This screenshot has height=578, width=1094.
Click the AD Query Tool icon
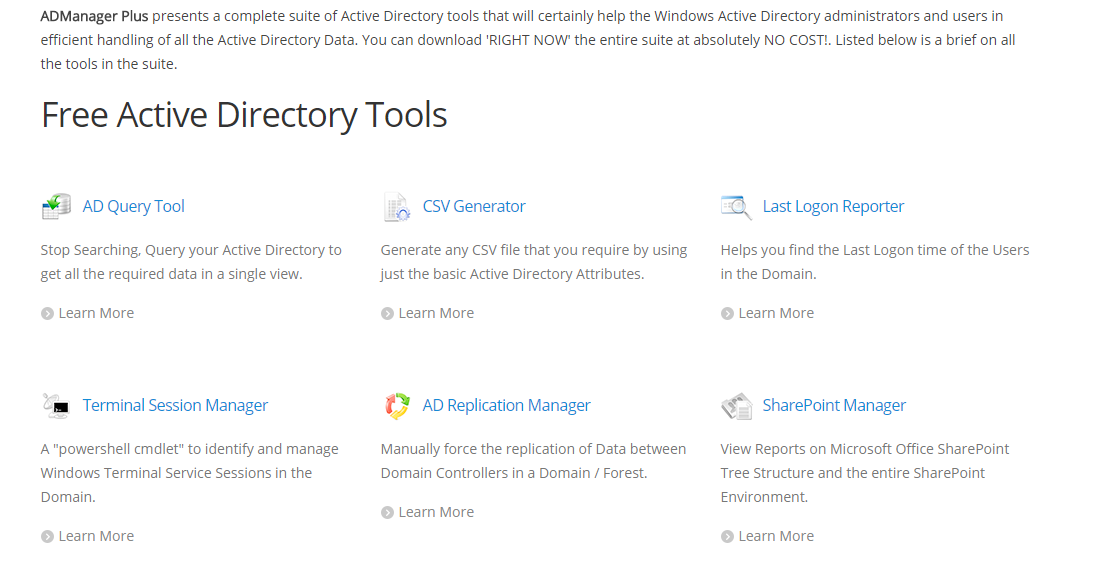pyautogui.click(x=56, y=207)
